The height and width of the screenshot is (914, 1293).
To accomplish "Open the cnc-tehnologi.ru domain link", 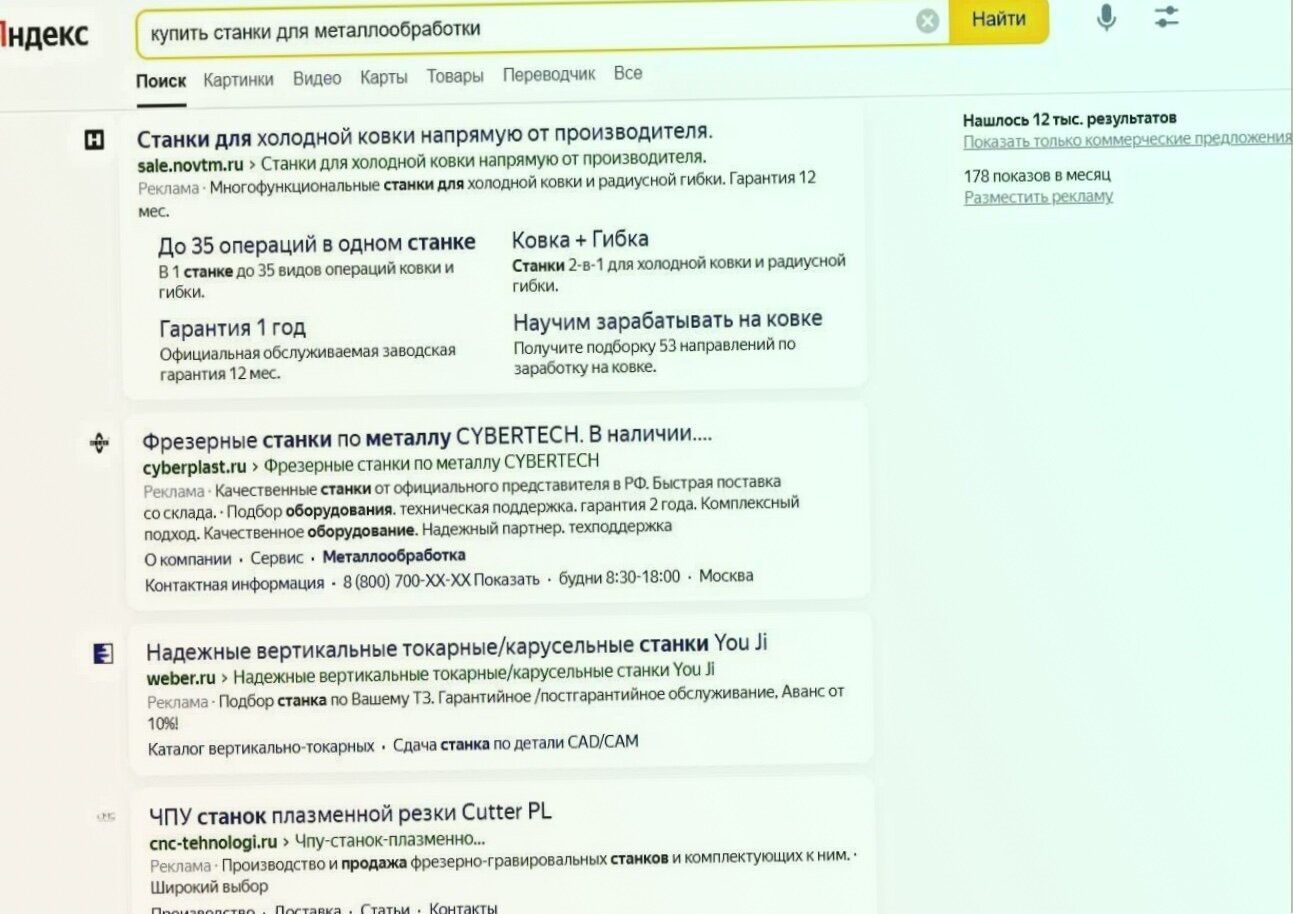I will click(214, 842).
